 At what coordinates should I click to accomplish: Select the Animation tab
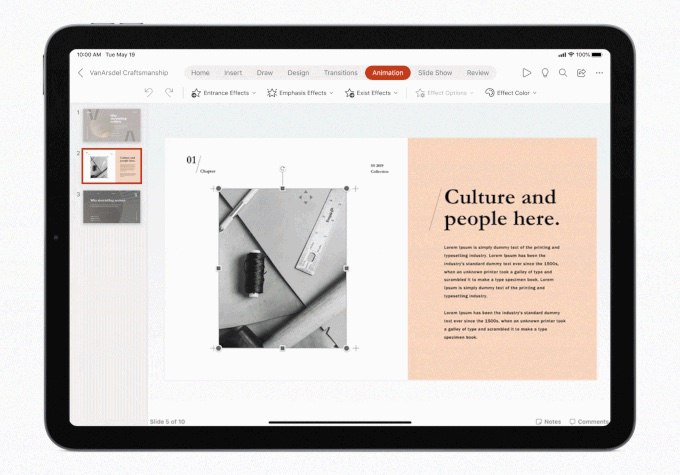pos(388,73)
